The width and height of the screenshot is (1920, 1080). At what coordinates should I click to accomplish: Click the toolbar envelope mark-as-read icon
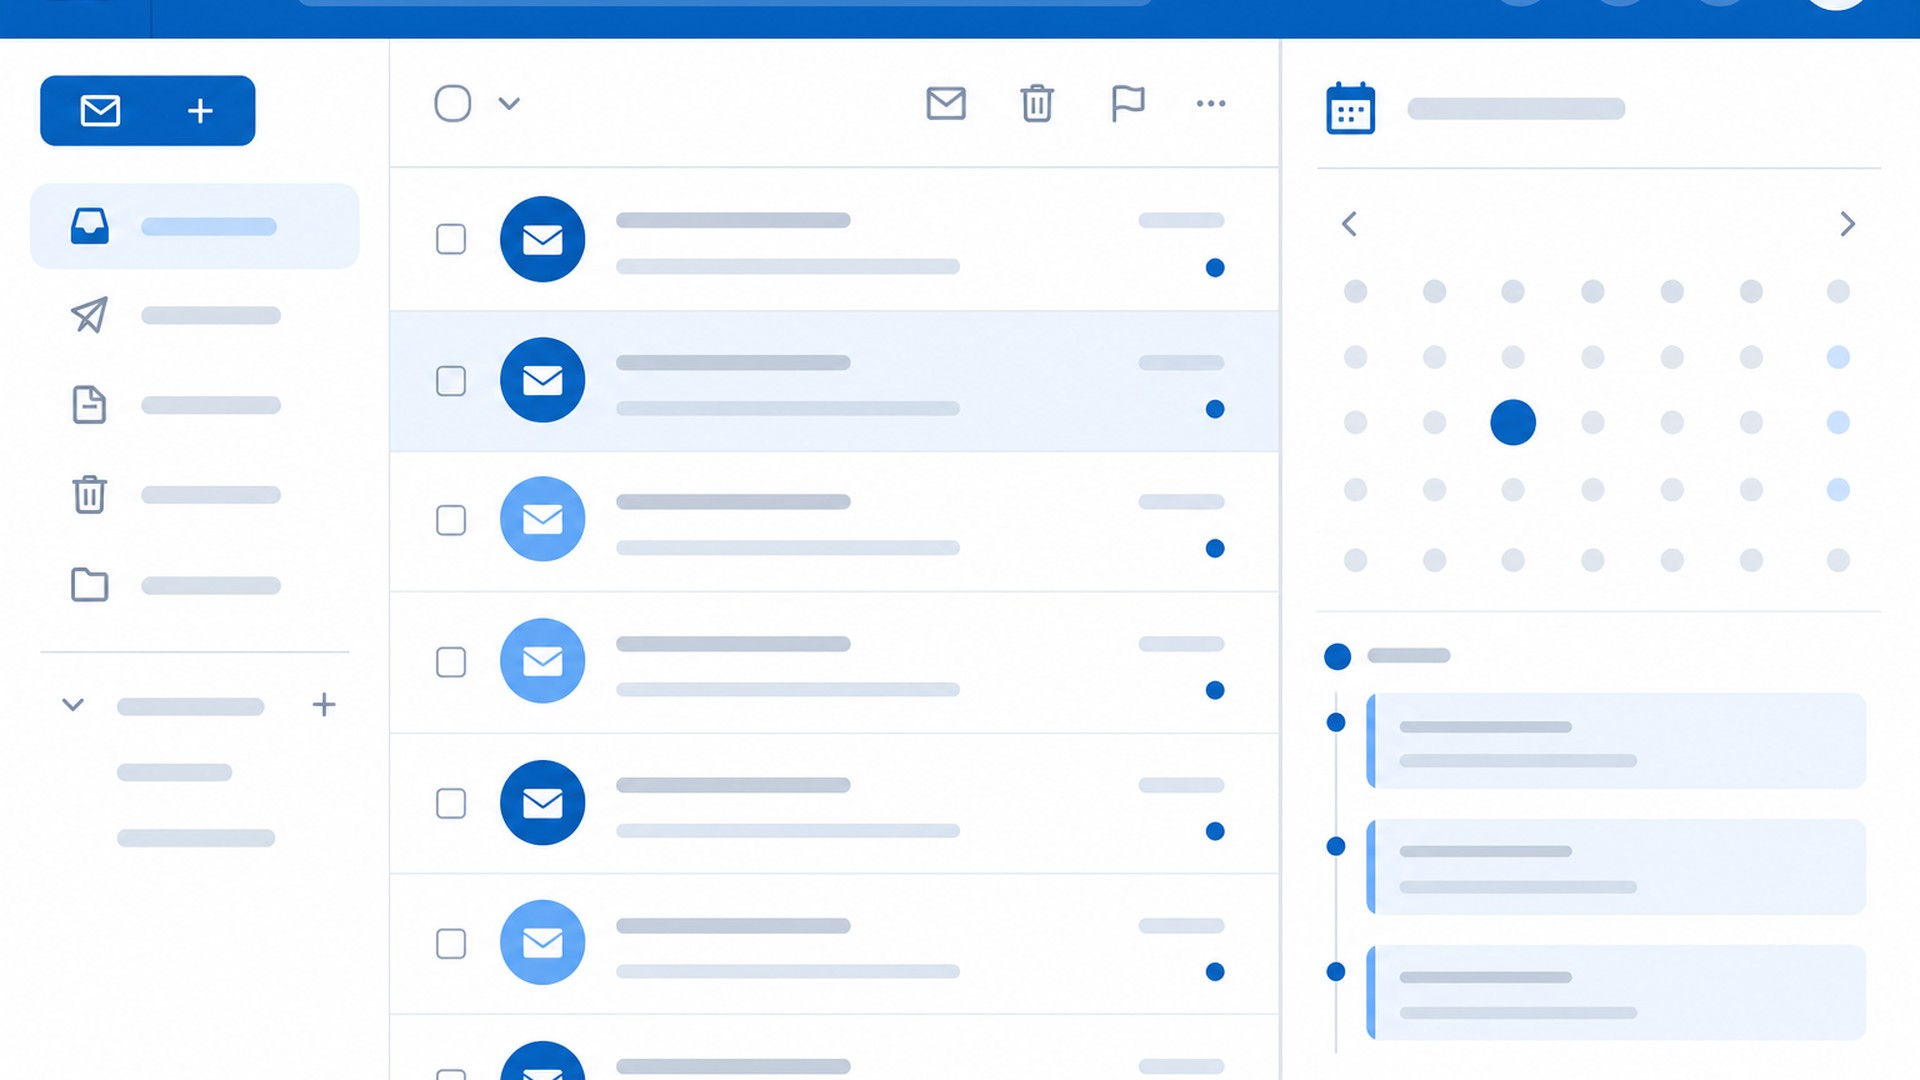tap(946, 103)
